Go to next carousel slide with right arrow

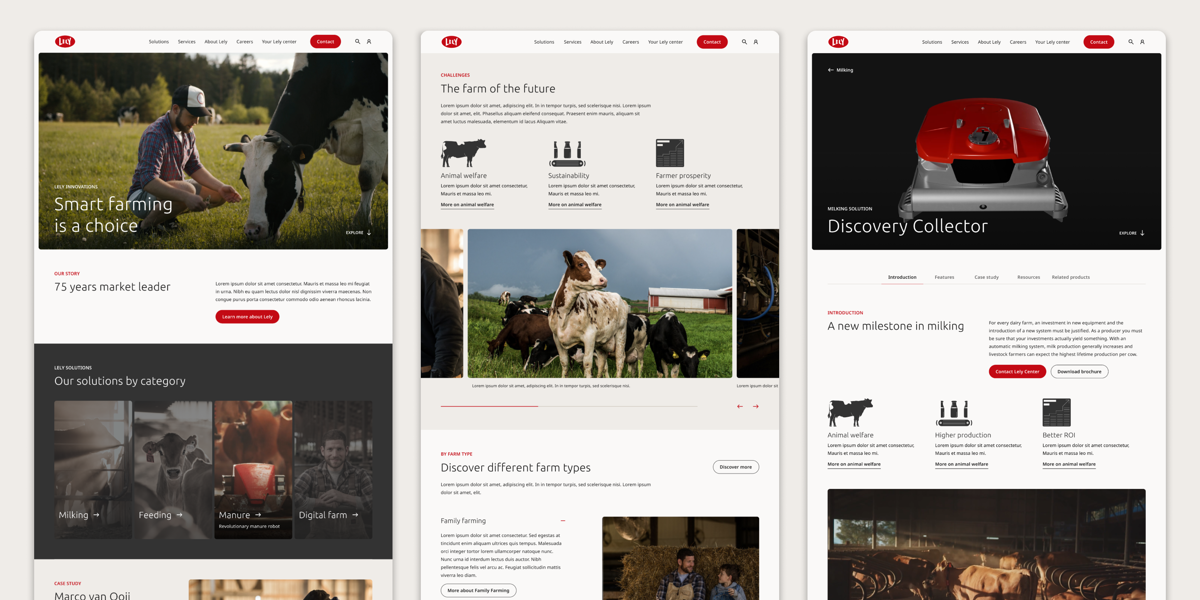[x=756, y=406]
